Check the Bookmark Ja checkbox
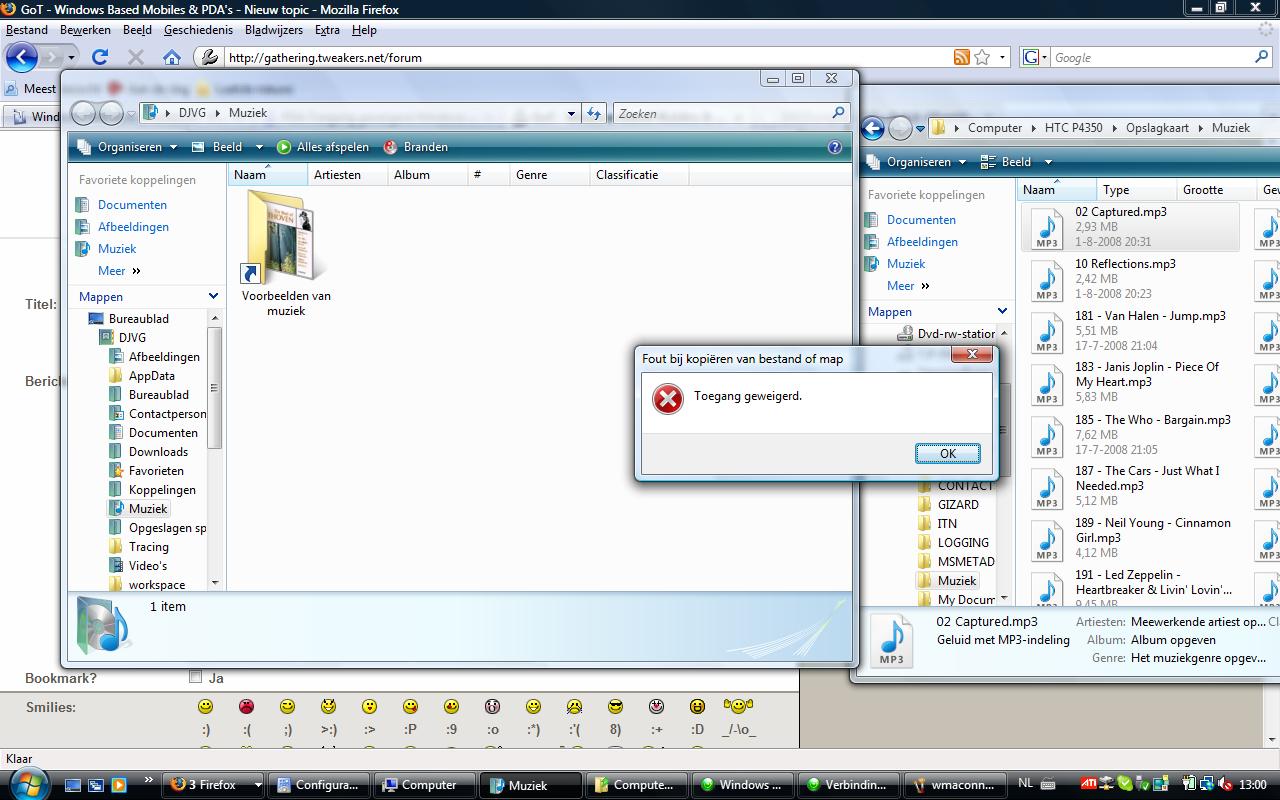This screenshot has width=1280, height=800. [196, 677]
